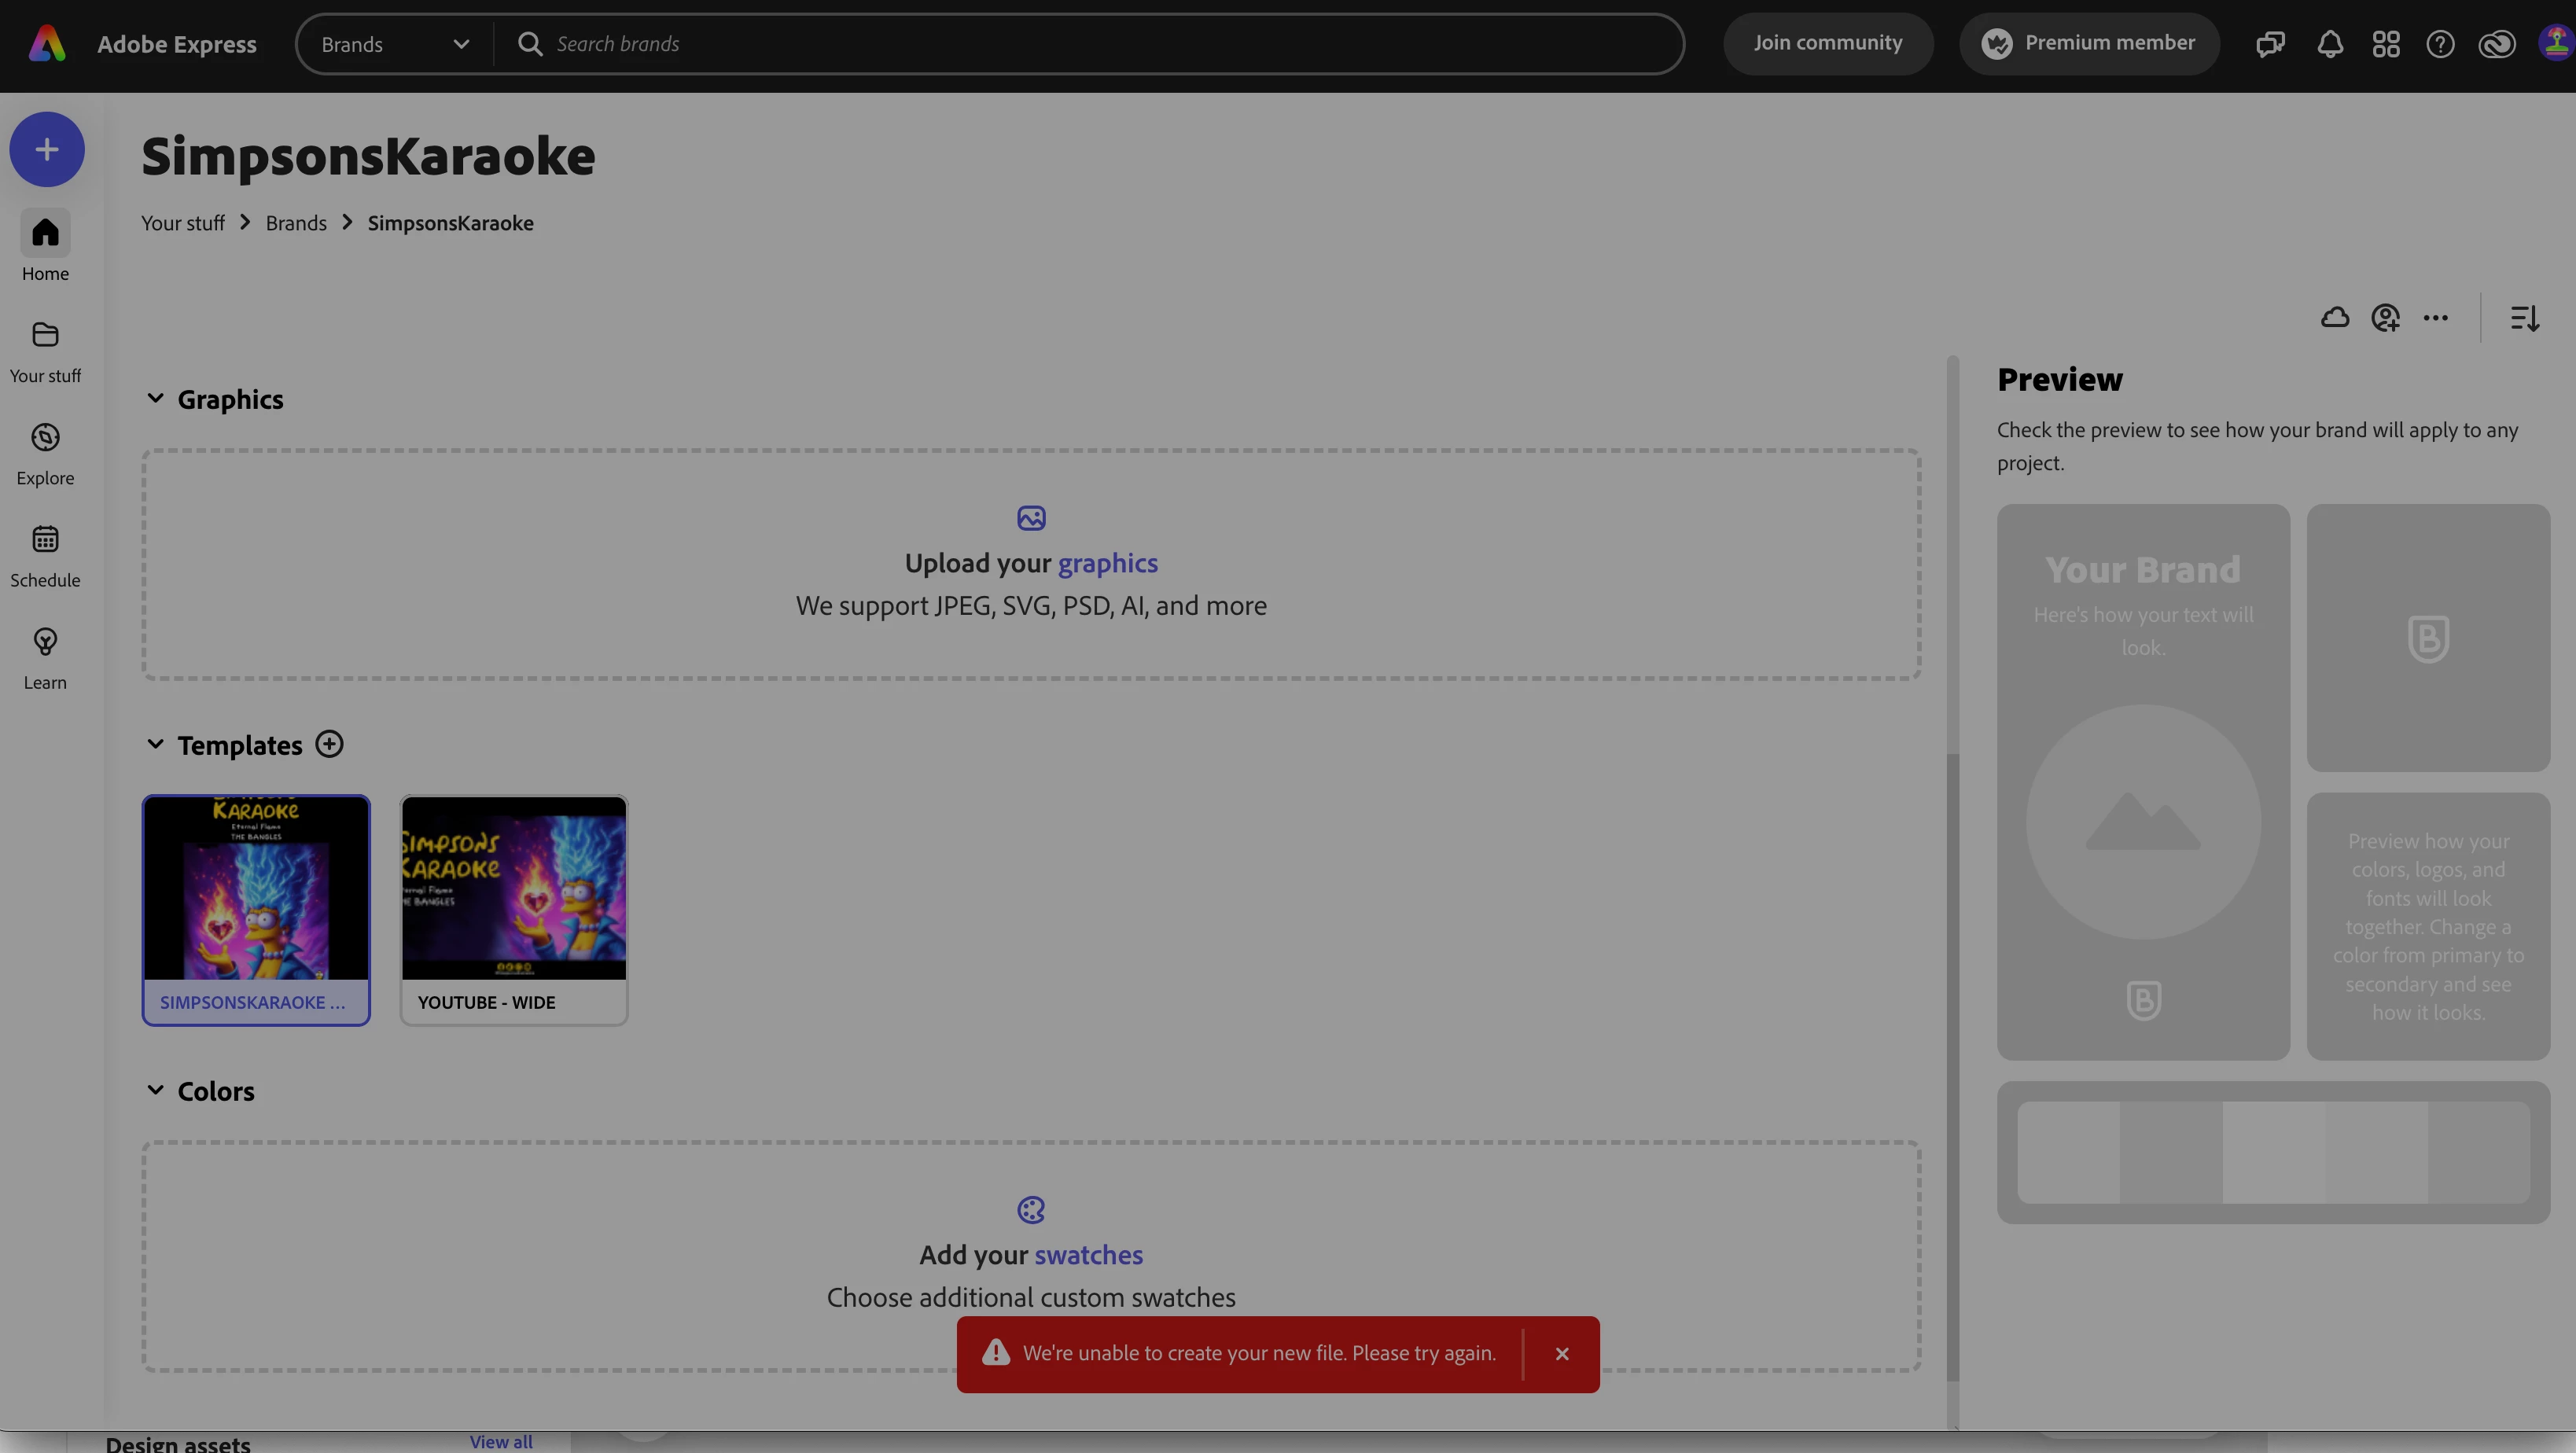
Task: Collapse the Templates section
Action: point(155,744)
